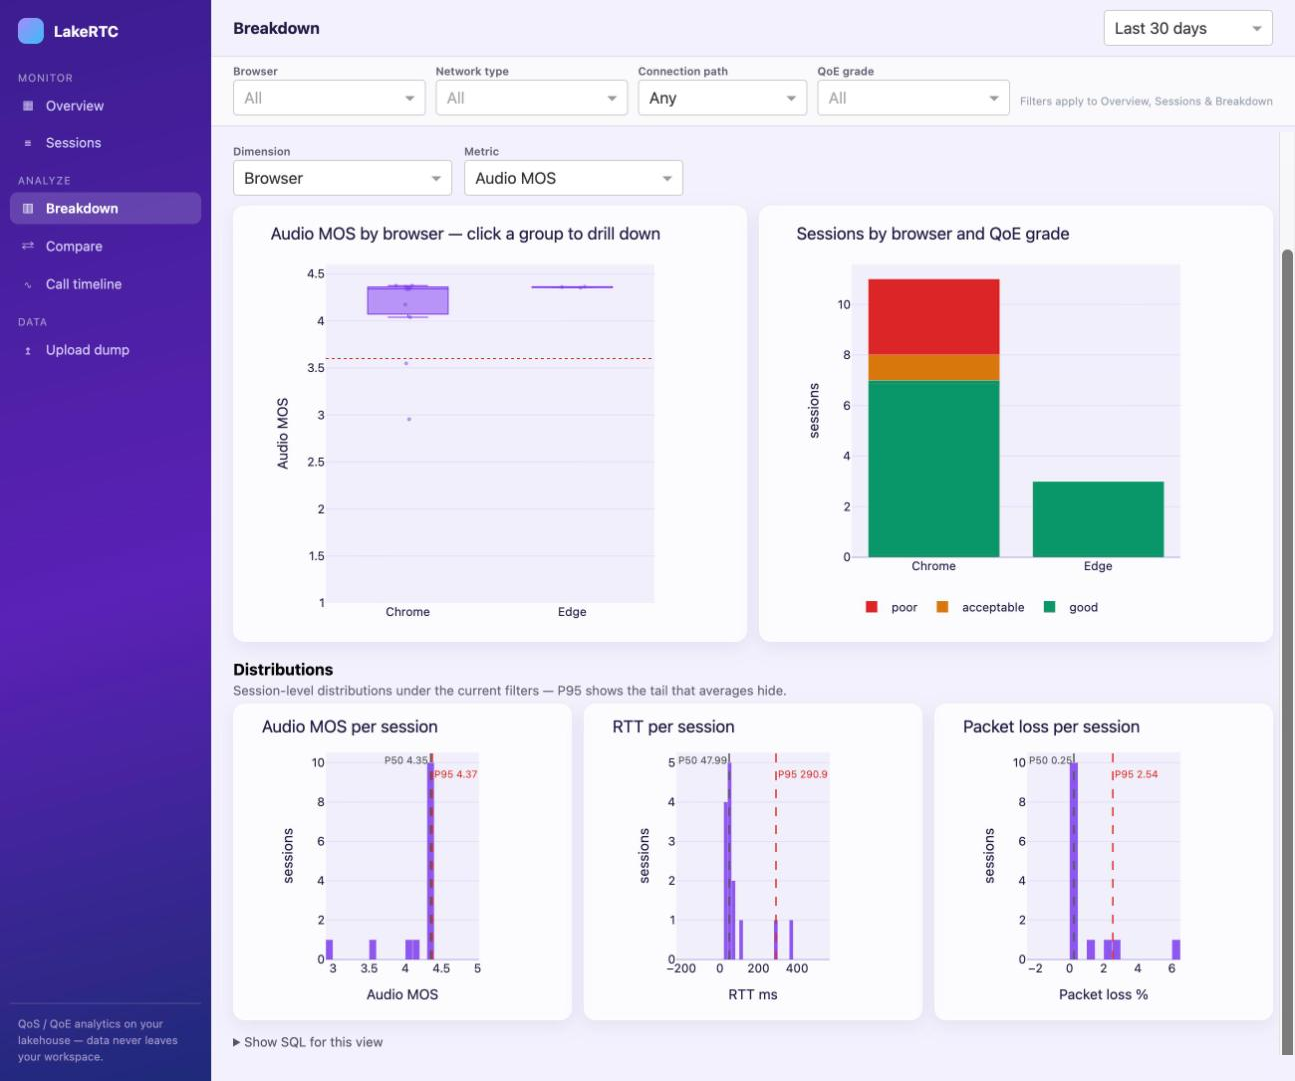Click the Compare arrows icon
1295x1081 pixels.
tap(28, 246)
